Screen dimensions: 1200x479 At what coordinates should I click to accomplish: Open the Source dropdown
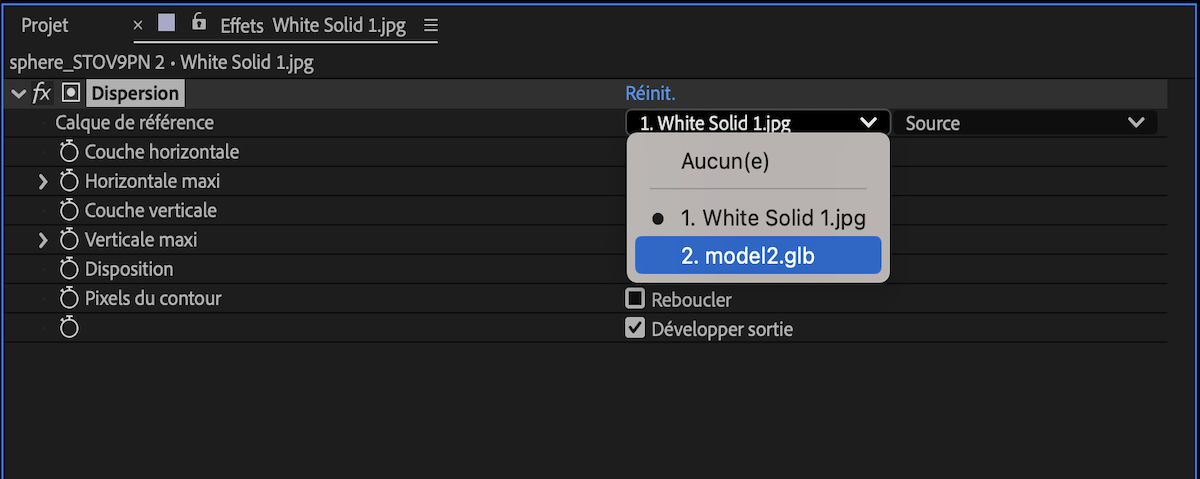tap(1025, 123)
